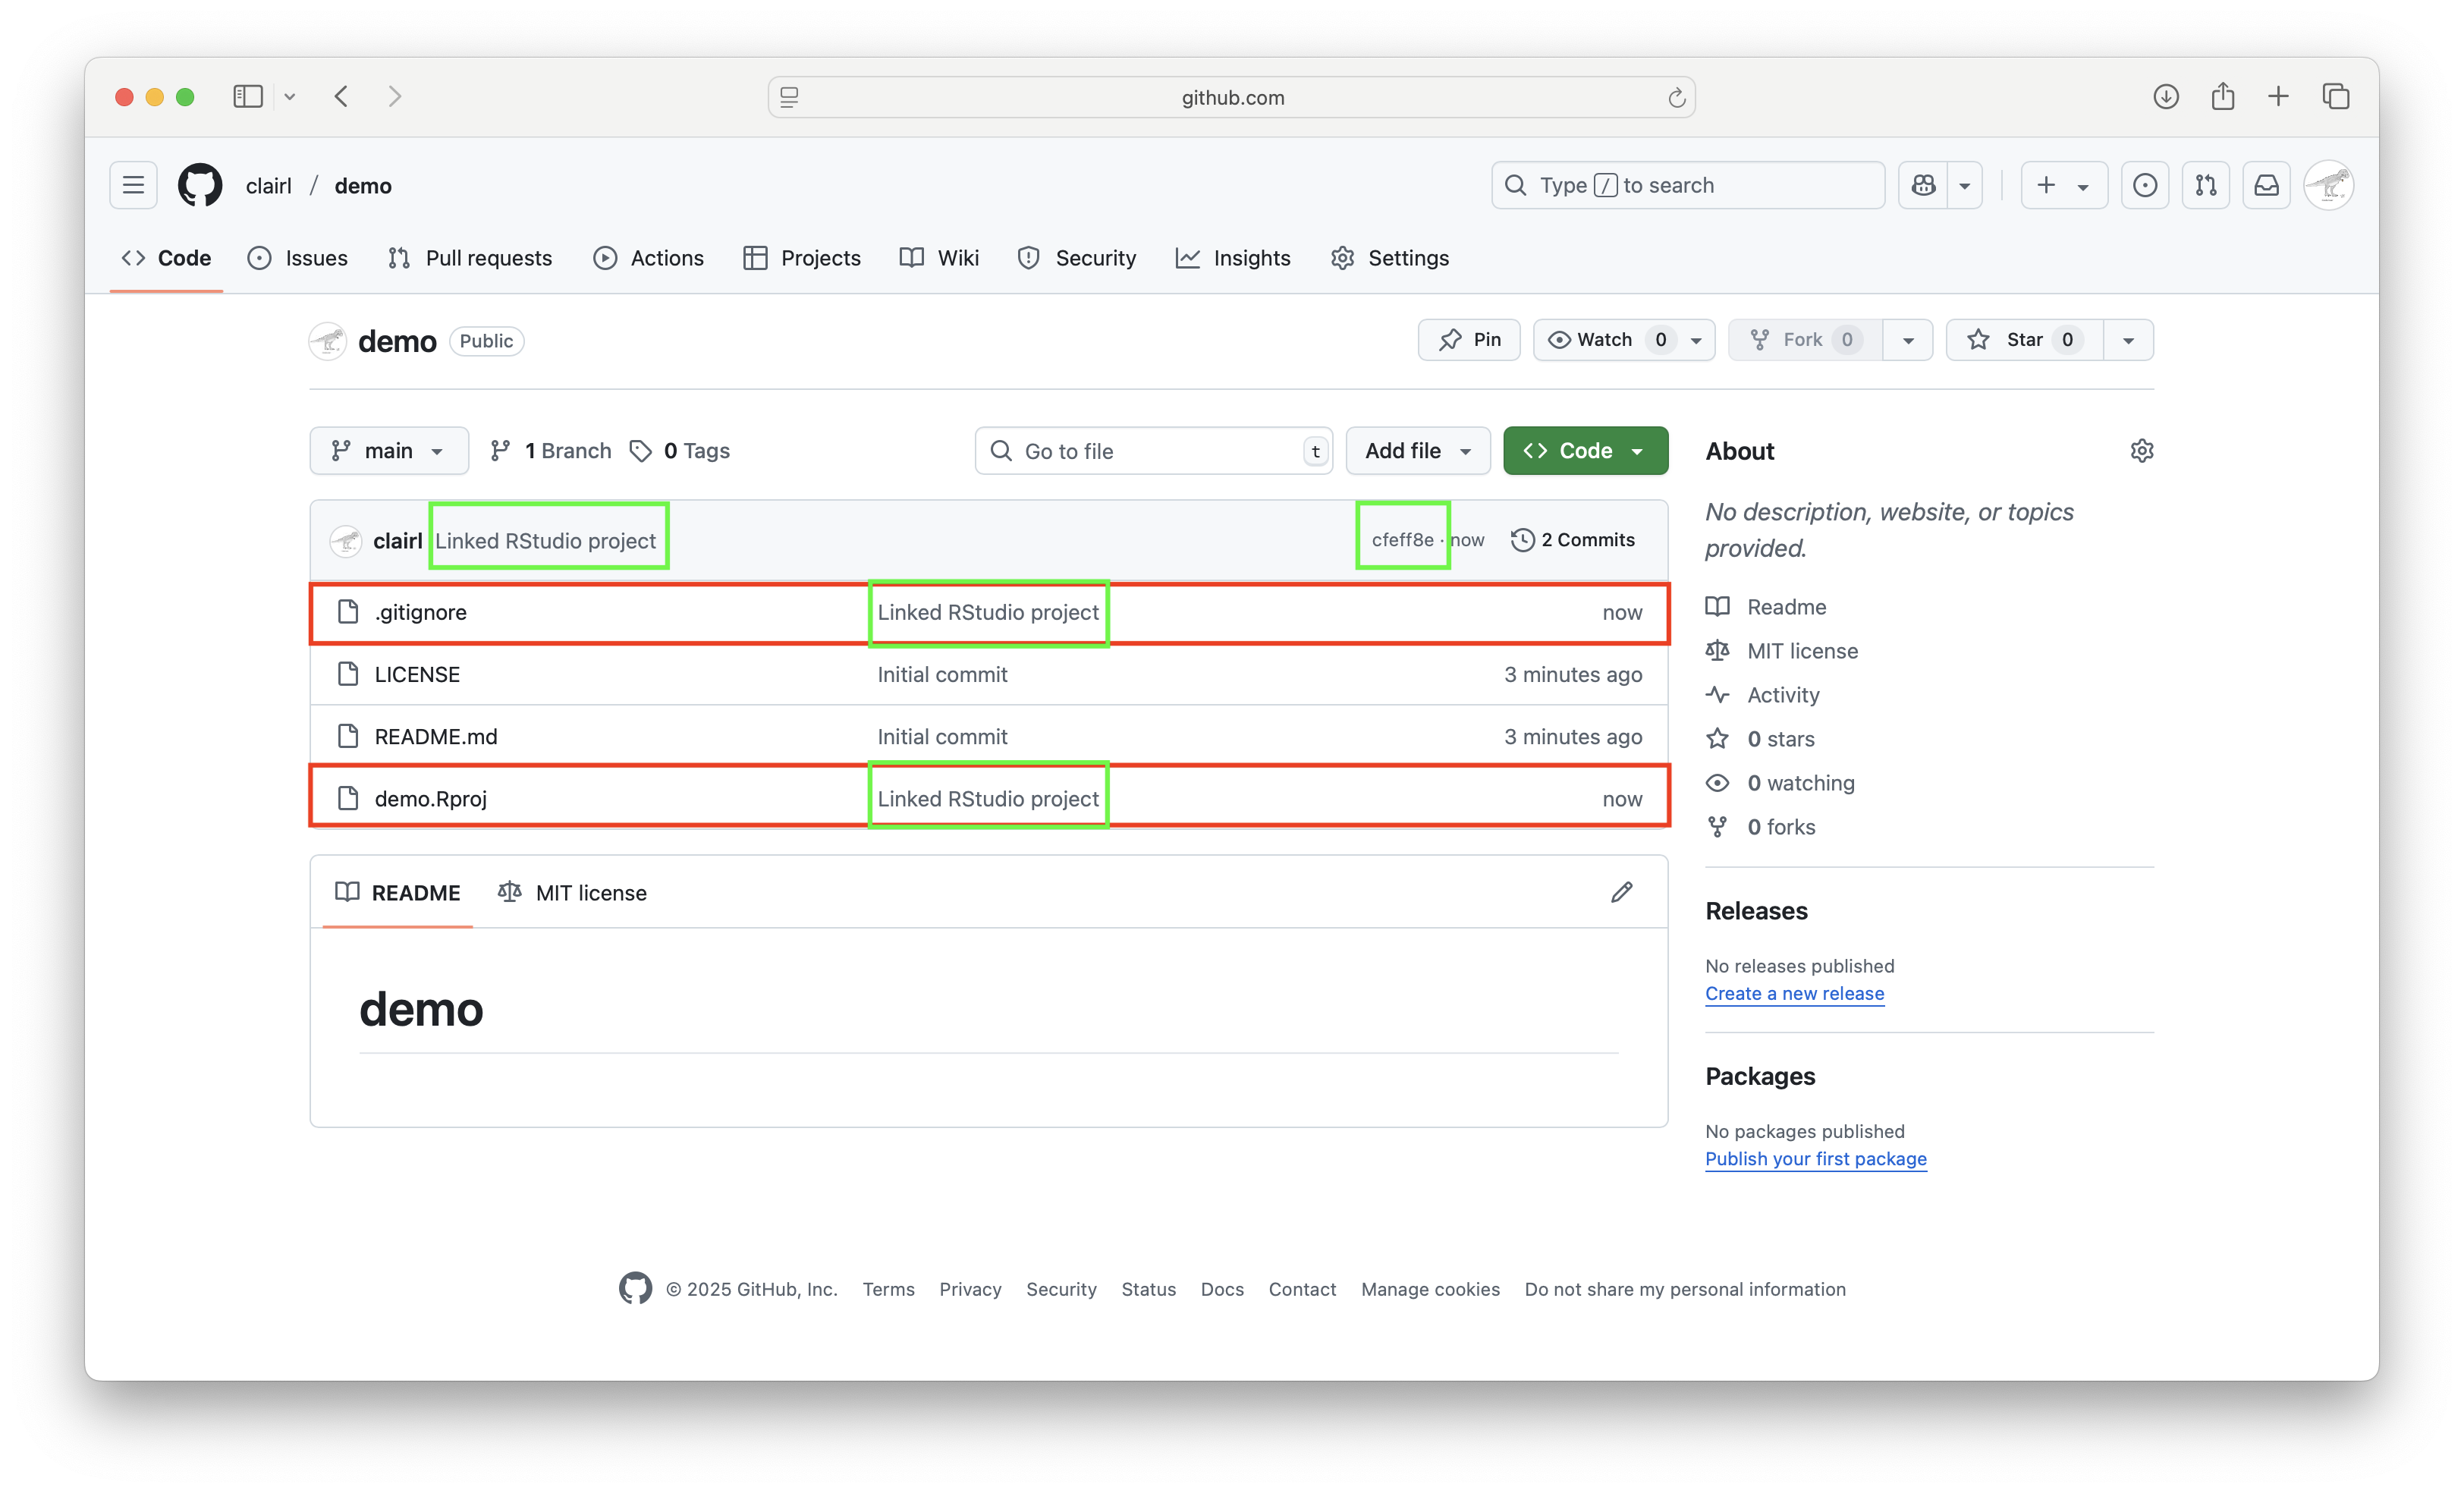The image size is (2464, 1493).
Task: Open pull requests icon in header
Action: 2205,185
